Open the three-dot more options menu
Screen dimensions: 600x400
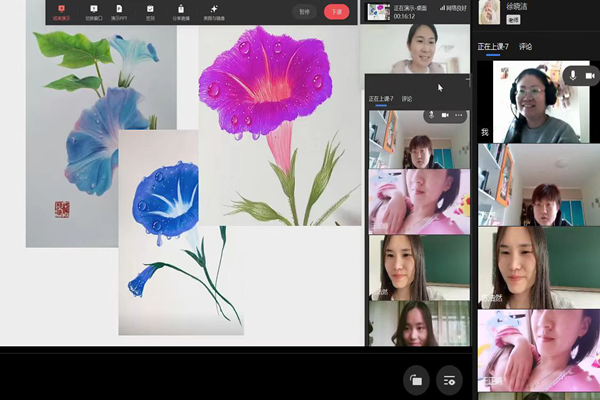click(x=459, y=115)
